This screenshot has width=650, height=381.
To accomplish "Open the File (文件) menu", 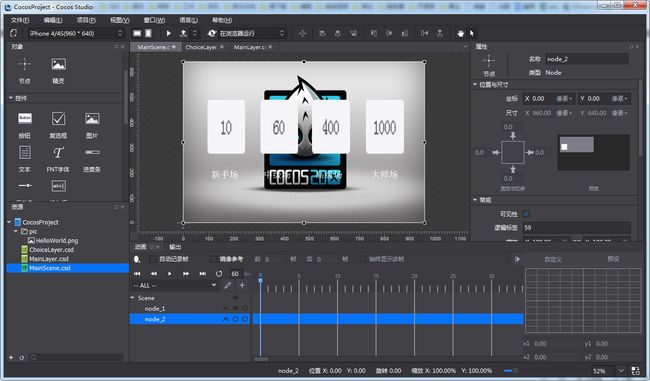I will [20, 20].
